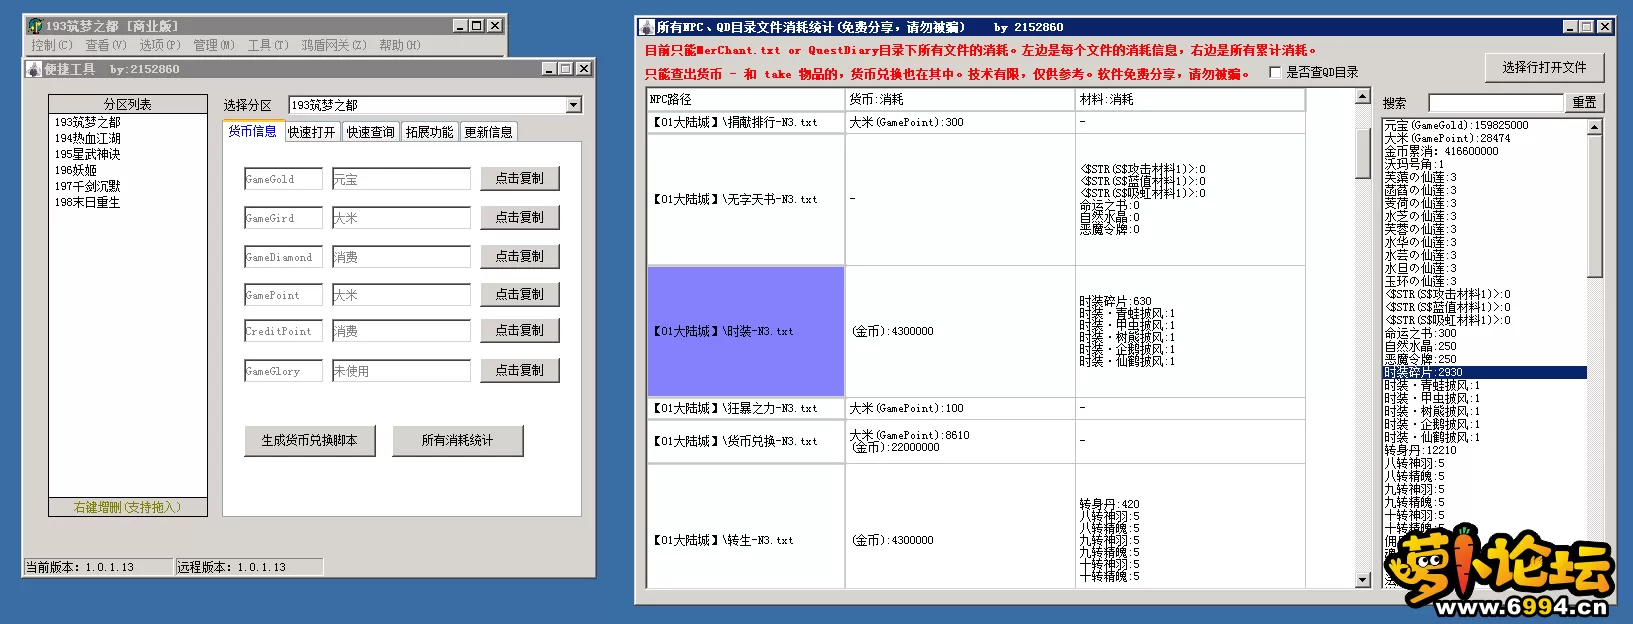This screenshot has height=624, width=1633.
Task: Select 193筑梦之都 in the 分区列表 list
Action: [128, 122]
